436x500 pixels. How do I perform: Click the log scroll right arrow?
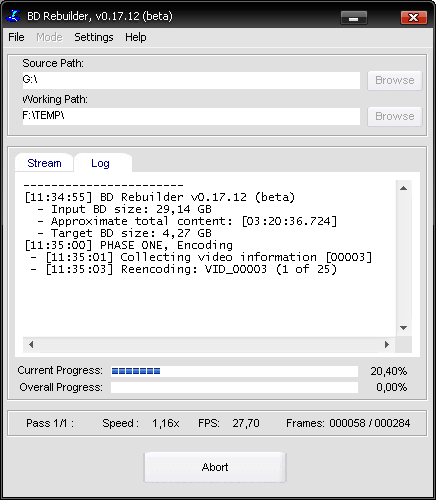click(387, 344)
